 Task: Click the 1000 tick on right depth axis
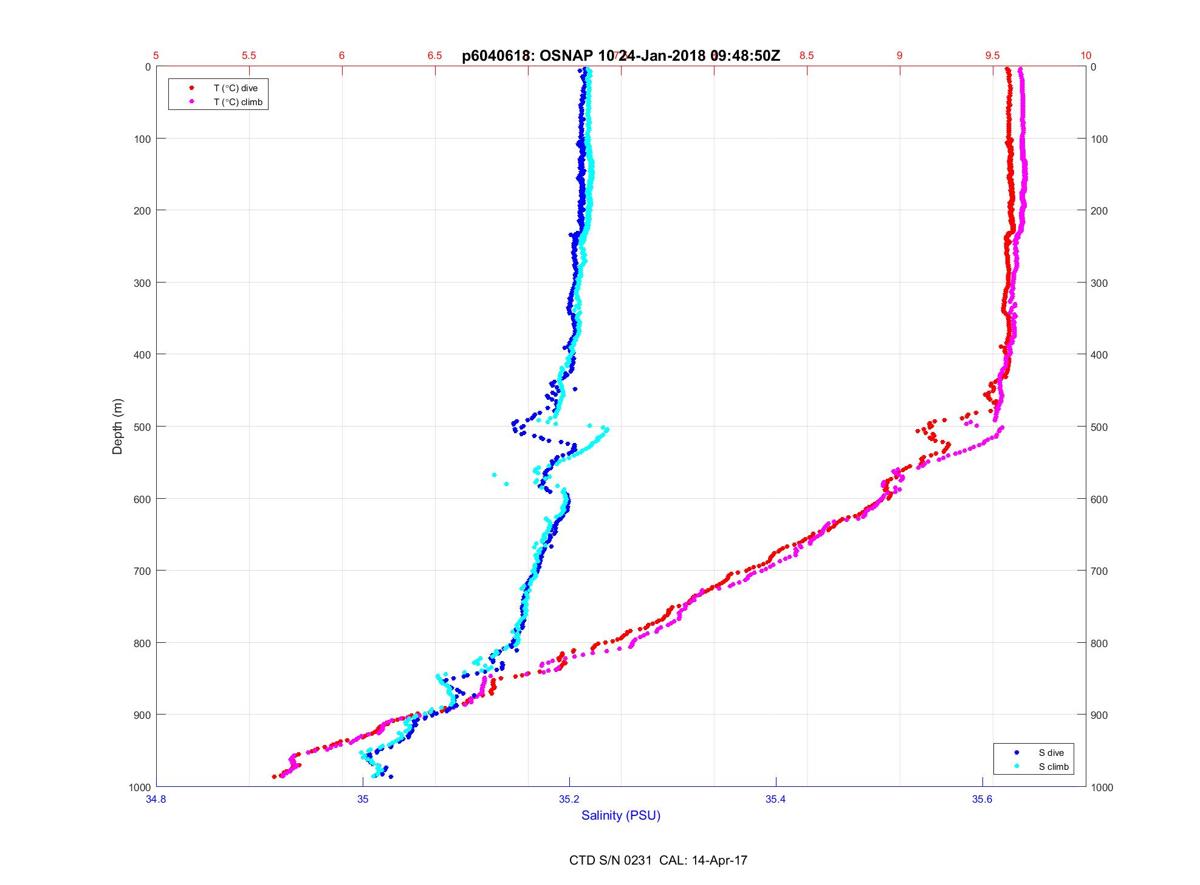click(1103, 787)
